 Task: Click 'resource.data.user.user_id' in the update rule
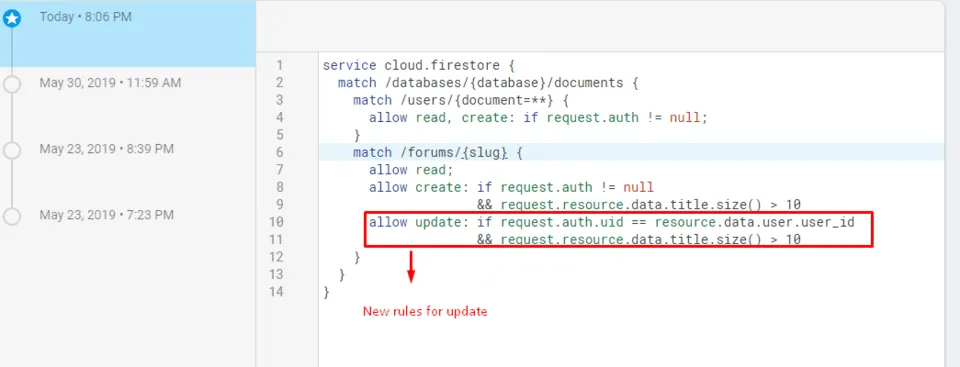pyautogui.click(x=754, y=222)
